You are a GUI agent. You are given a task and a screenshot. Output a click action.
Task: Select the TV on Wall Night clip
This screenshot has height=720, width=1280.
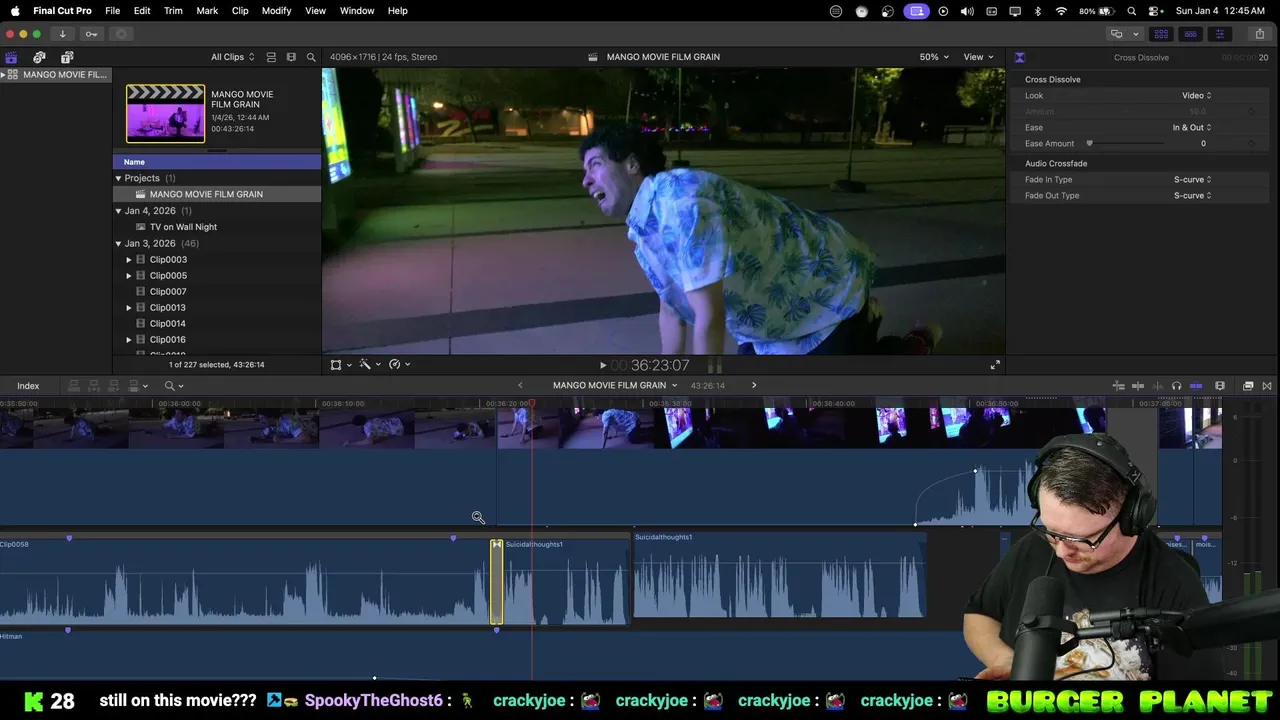183,227
